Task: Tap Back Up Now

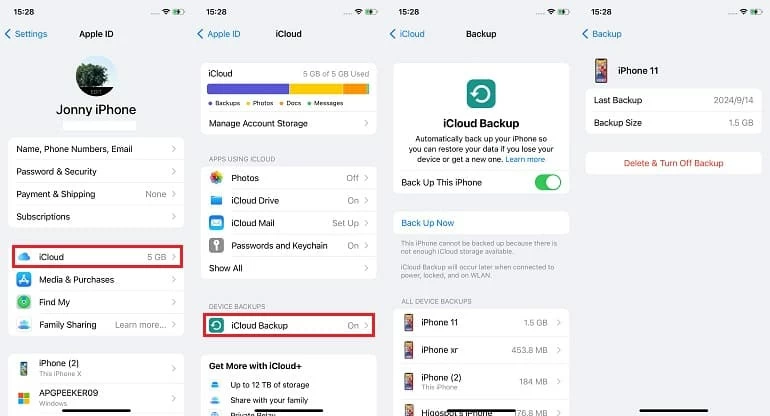Action: pyautogui.click(x=428, y=223)
